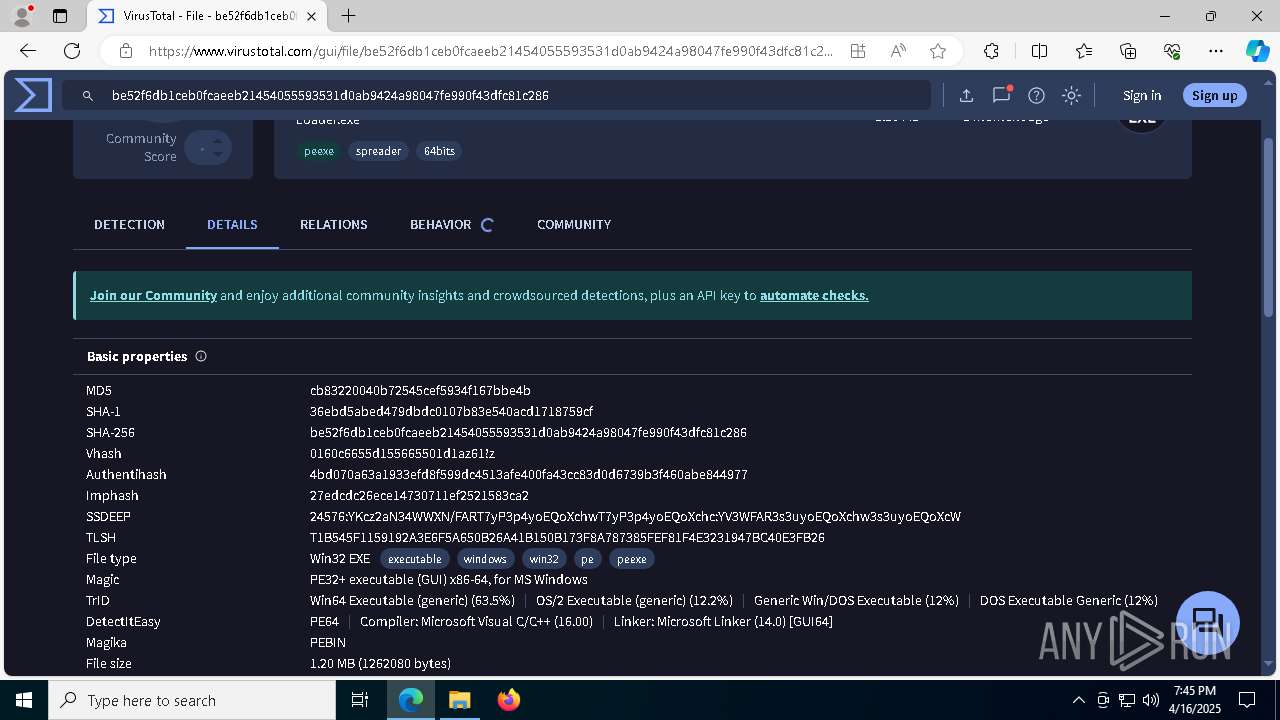
Task: Open the BEHAVIOR tab
Action: point(452,224)
